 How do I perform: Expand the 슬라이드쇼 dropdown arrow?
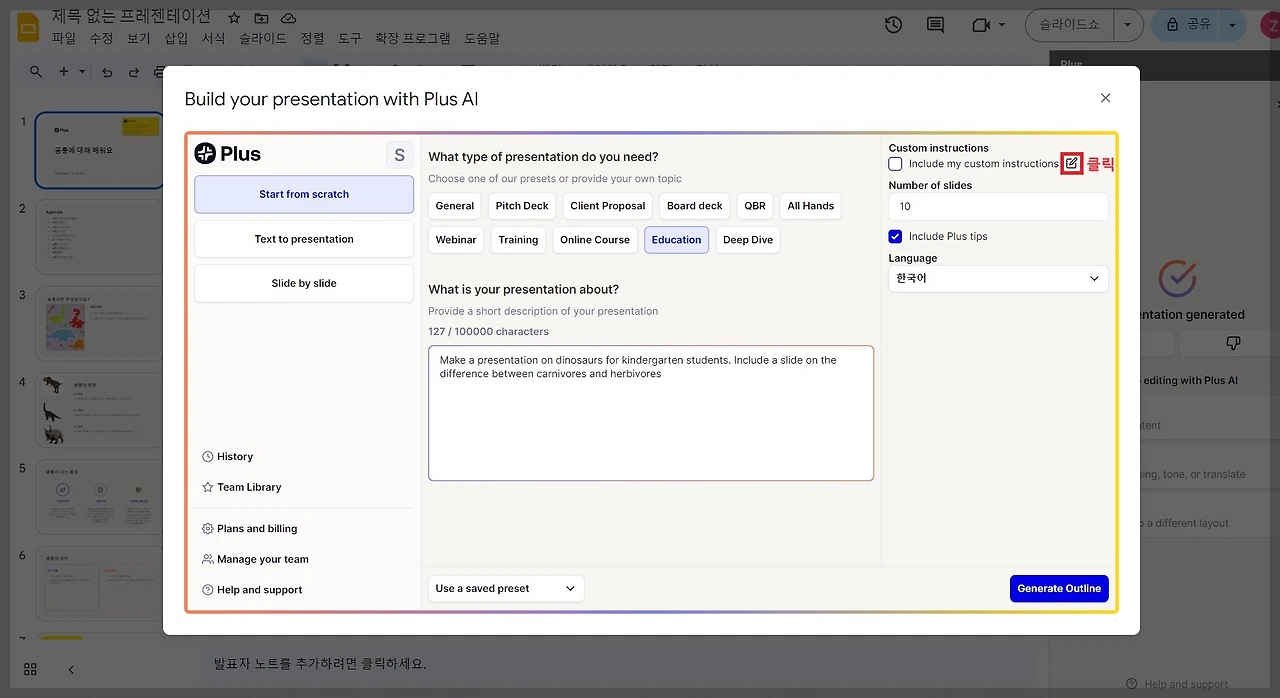(x=1129, y=24)
